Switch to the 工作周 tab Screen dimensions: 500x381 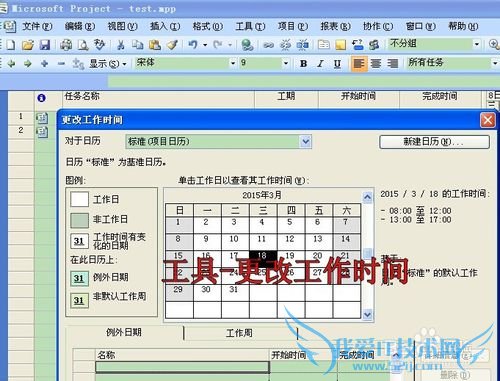tap(239, 333)
